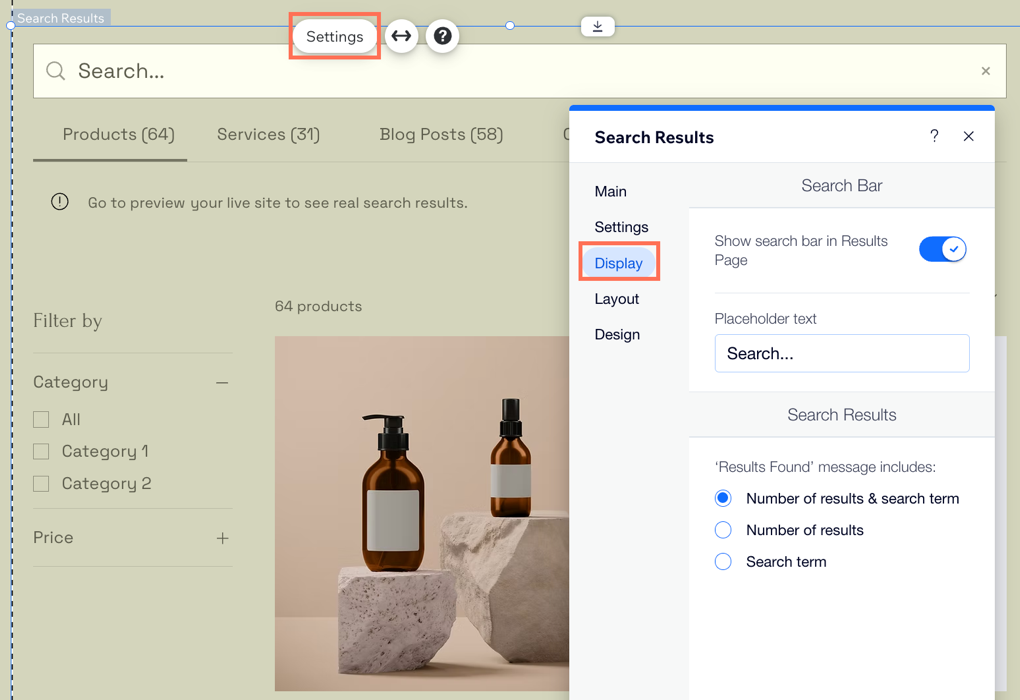Clear search bar with the X icon

click(985, 71)
